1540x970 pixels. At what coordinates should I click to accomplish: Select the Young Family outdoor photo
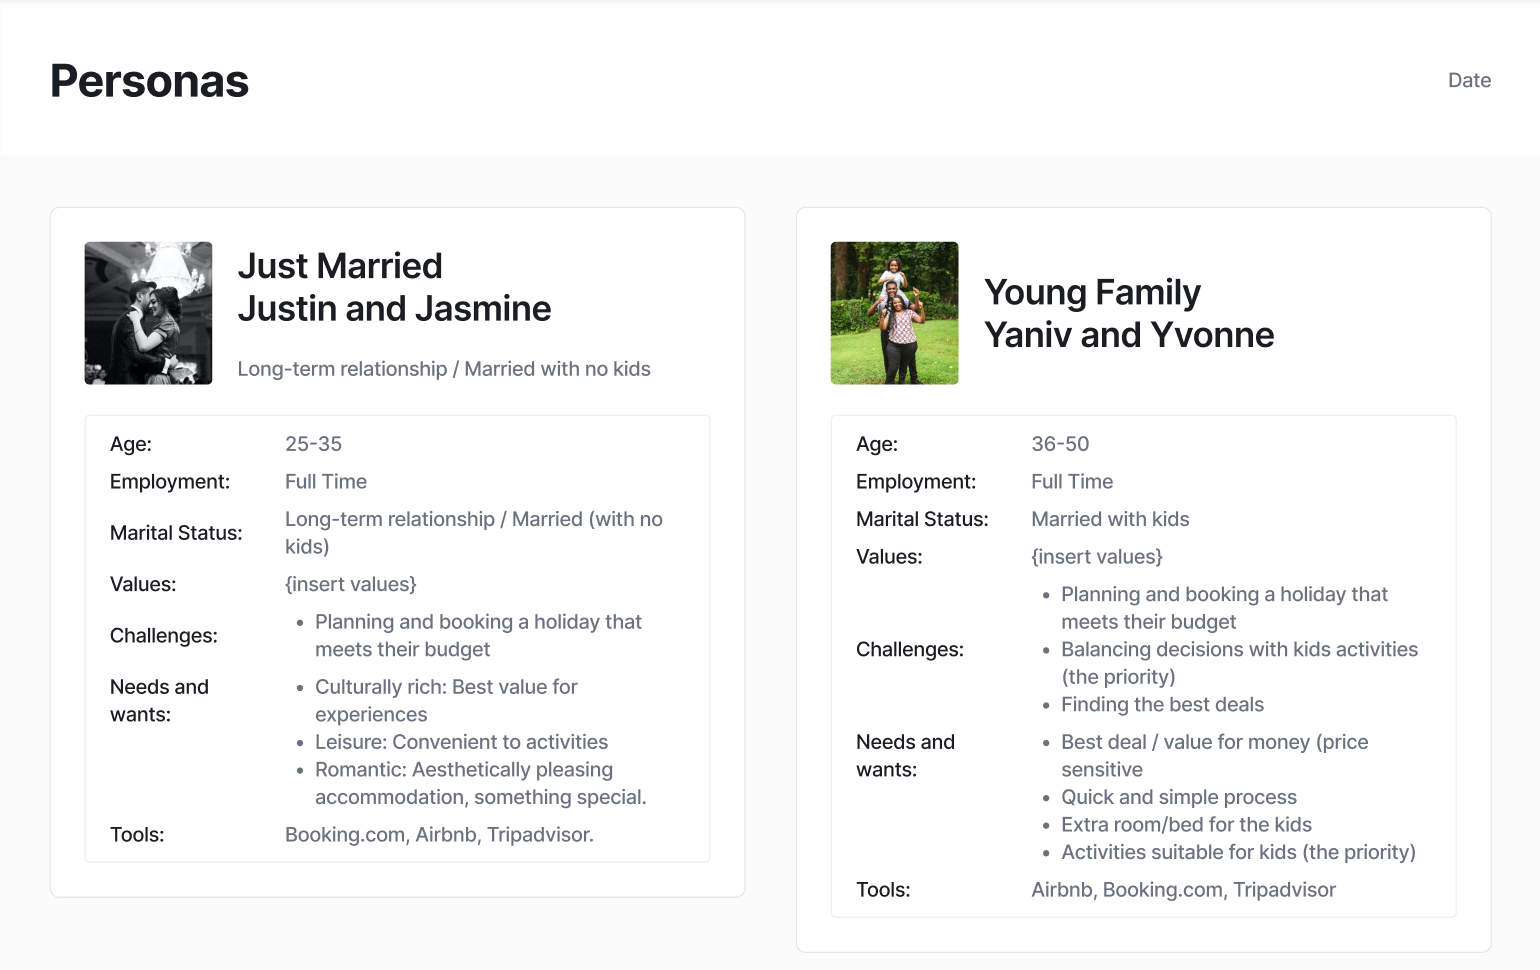894,313
